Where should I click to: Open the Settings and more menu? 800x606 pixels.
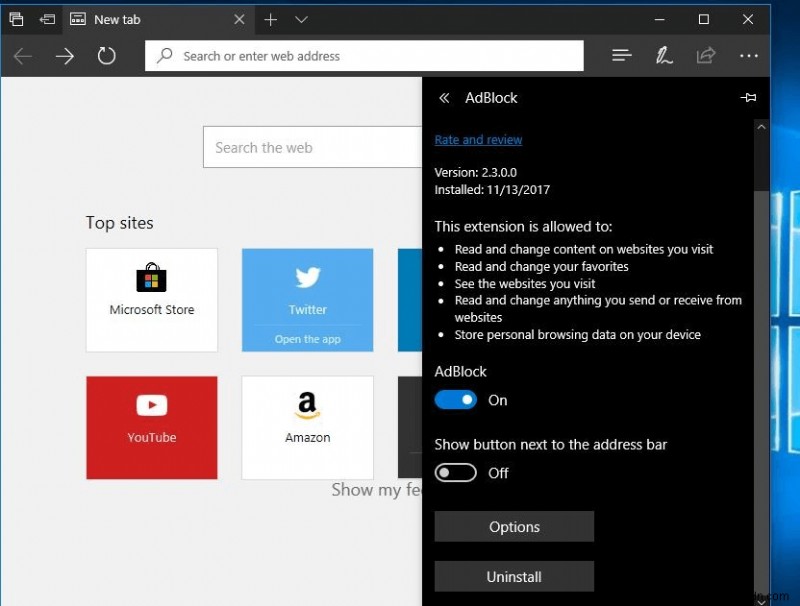749,56
